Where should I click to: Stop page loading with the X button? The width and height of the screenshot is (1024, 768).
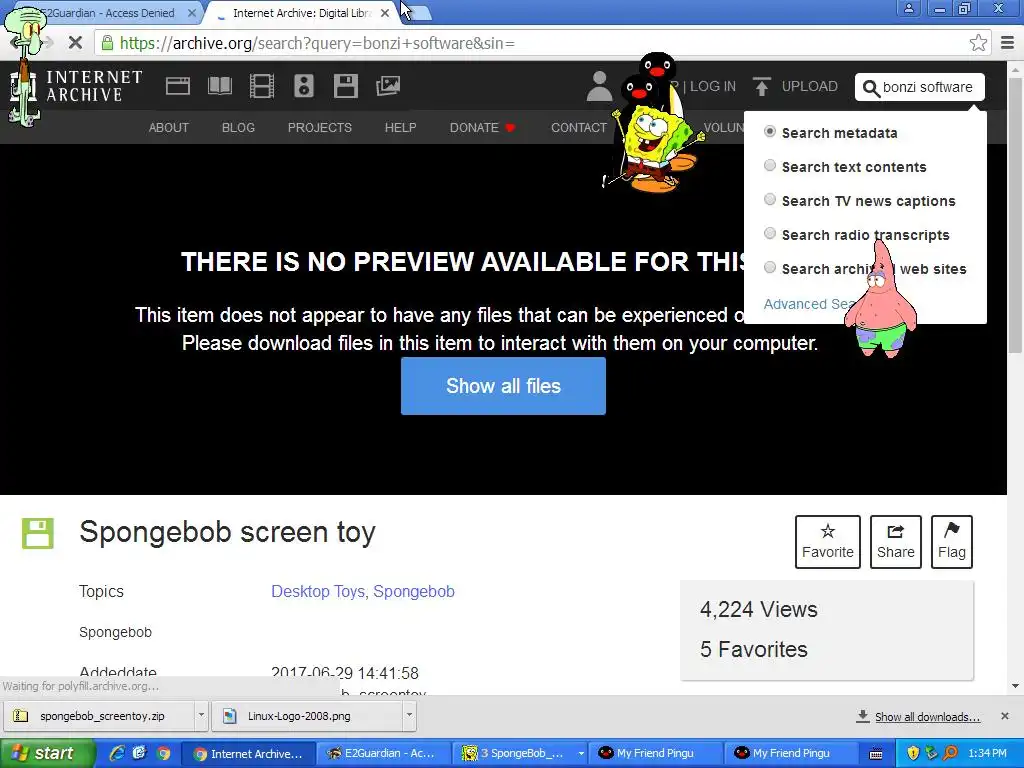(x=75, y=43)
